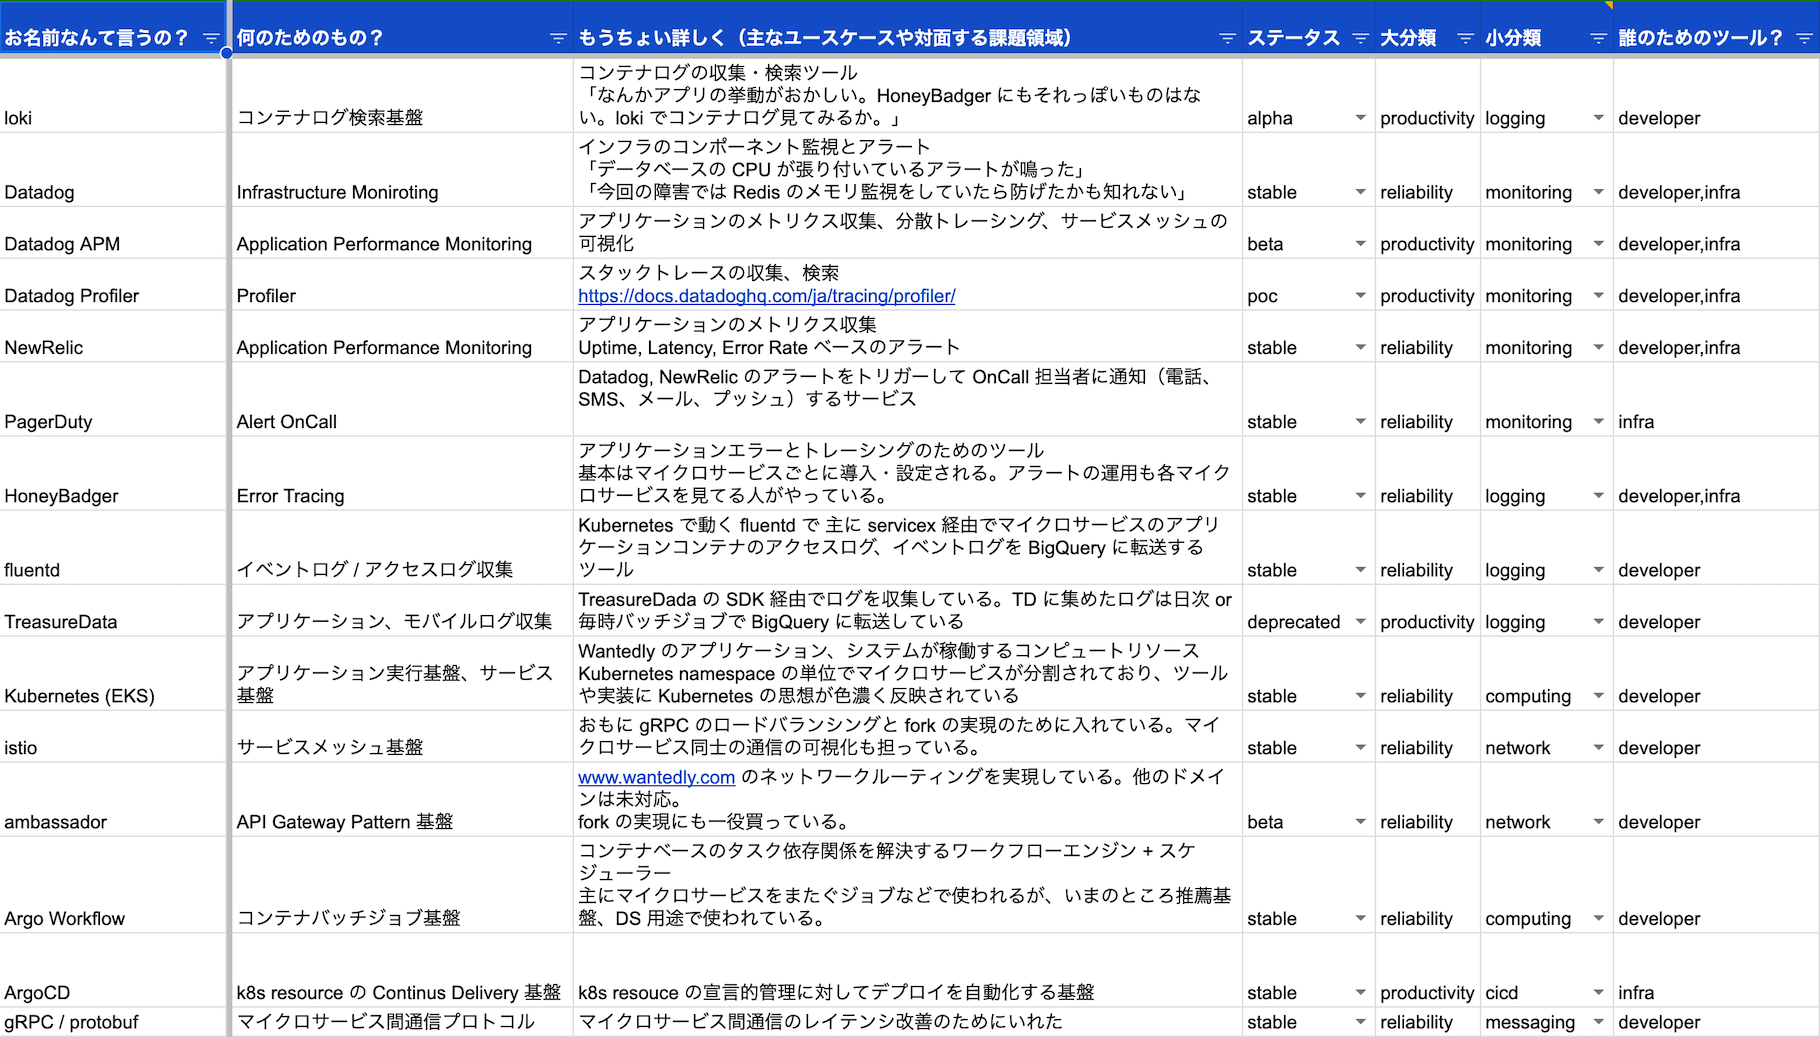
Task: Open filter for お名前なんて言うの？ column
Action: [x=210, y=38]
